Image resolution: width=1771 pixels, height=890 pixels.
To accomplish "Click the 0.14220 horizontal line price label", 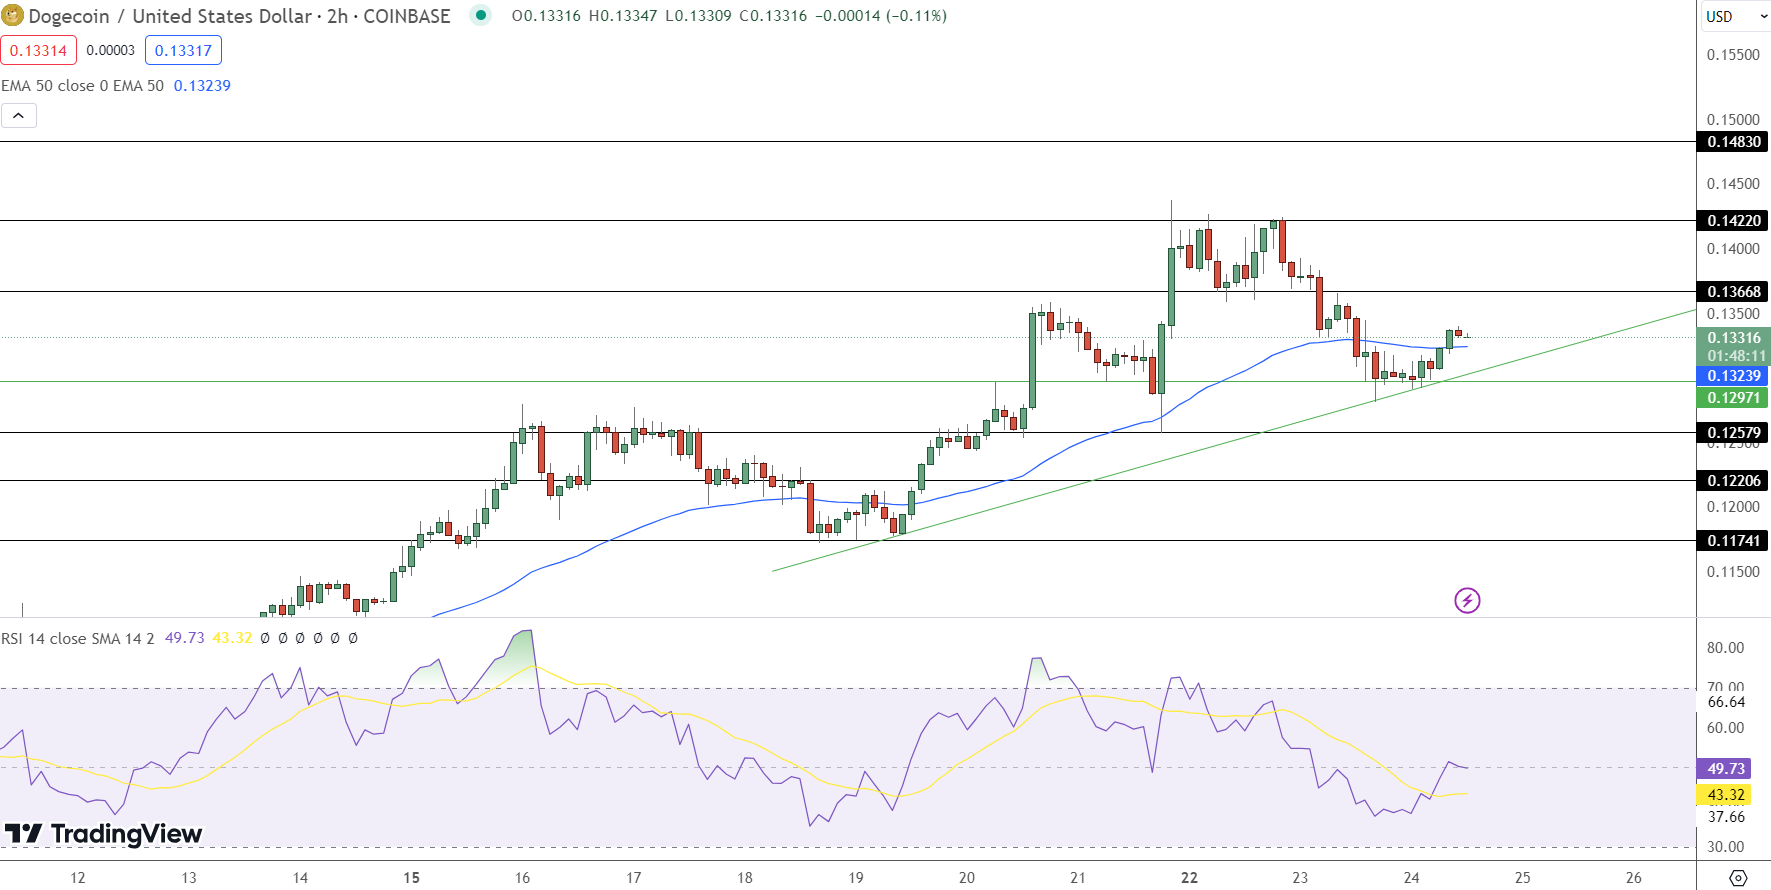I will 1733,221.
